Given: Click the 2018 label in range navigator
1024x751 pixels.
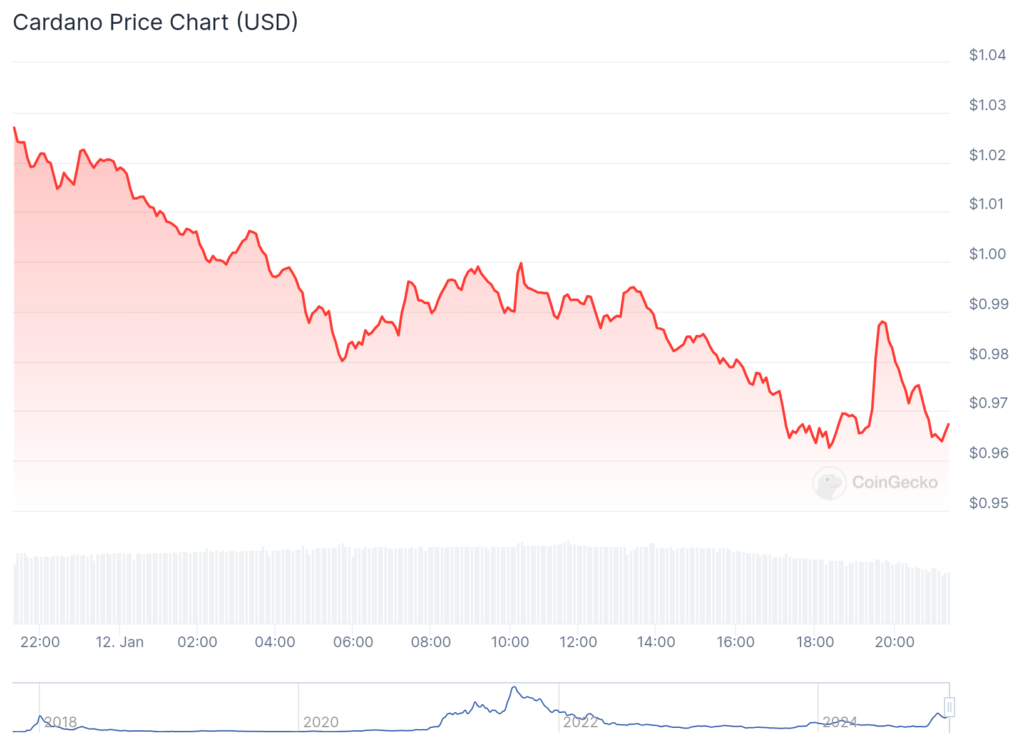Looking at the screenshot, I should click(60, 722).
